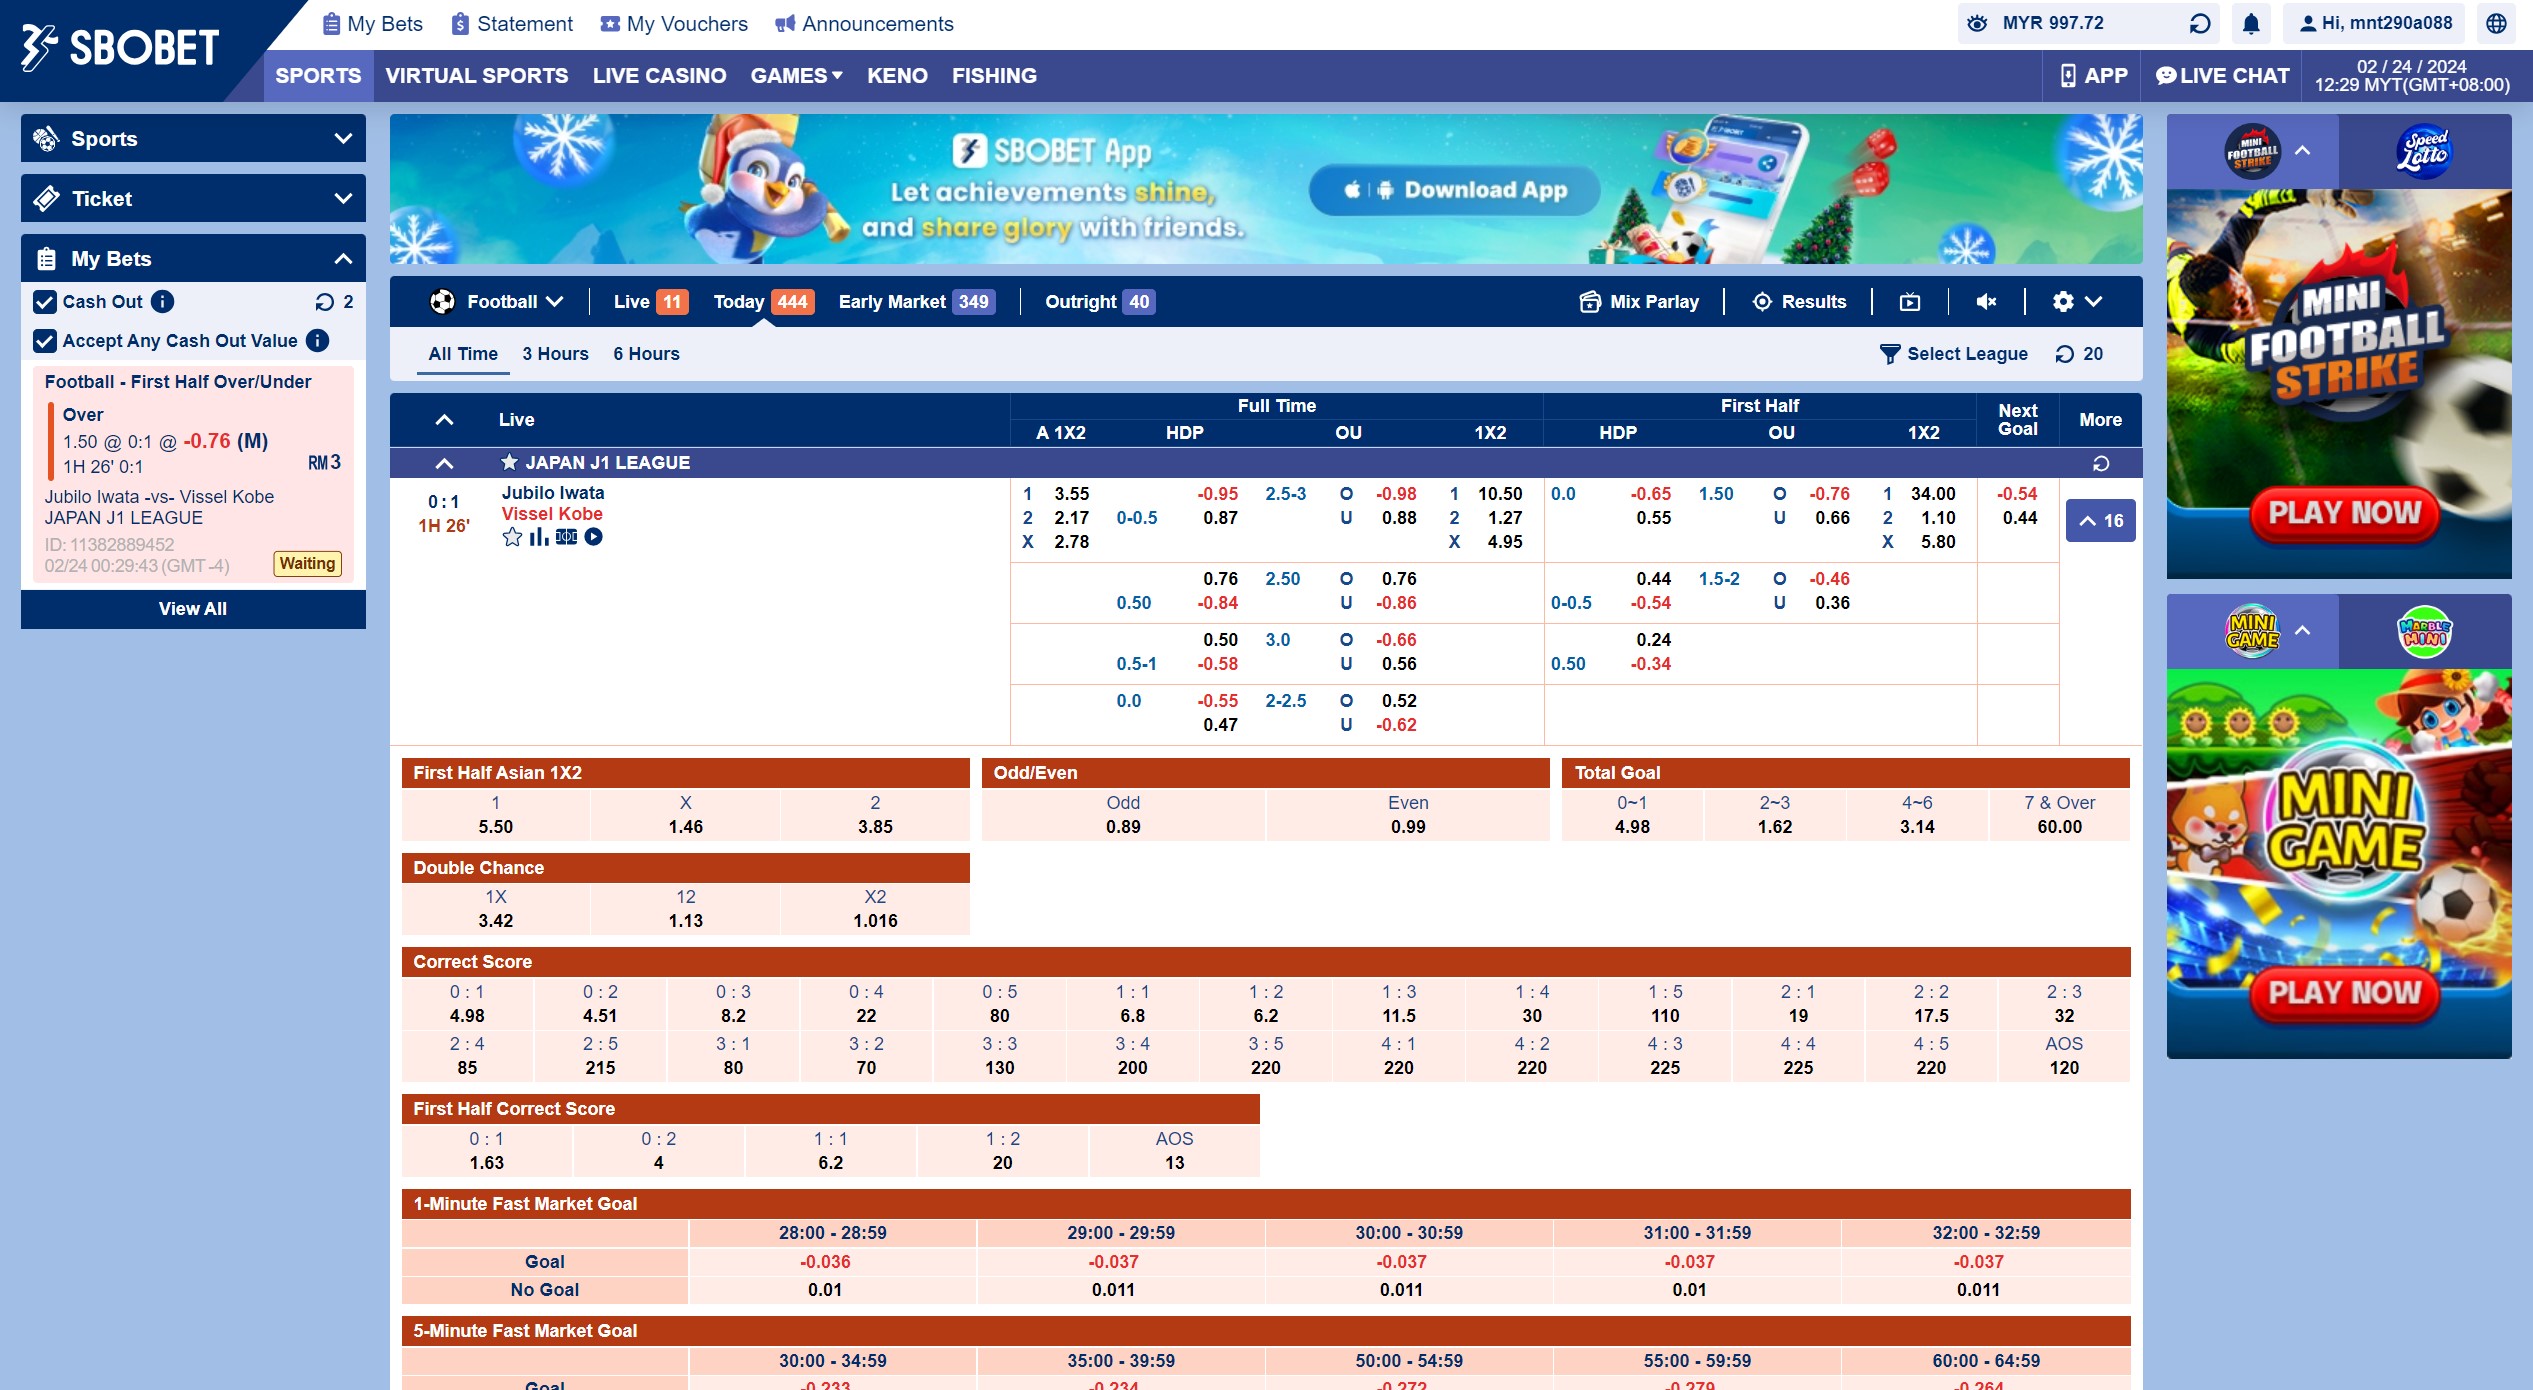
Task: Click PLAY NOW on Mini Football Strike
Action: tap(2345, 513)
